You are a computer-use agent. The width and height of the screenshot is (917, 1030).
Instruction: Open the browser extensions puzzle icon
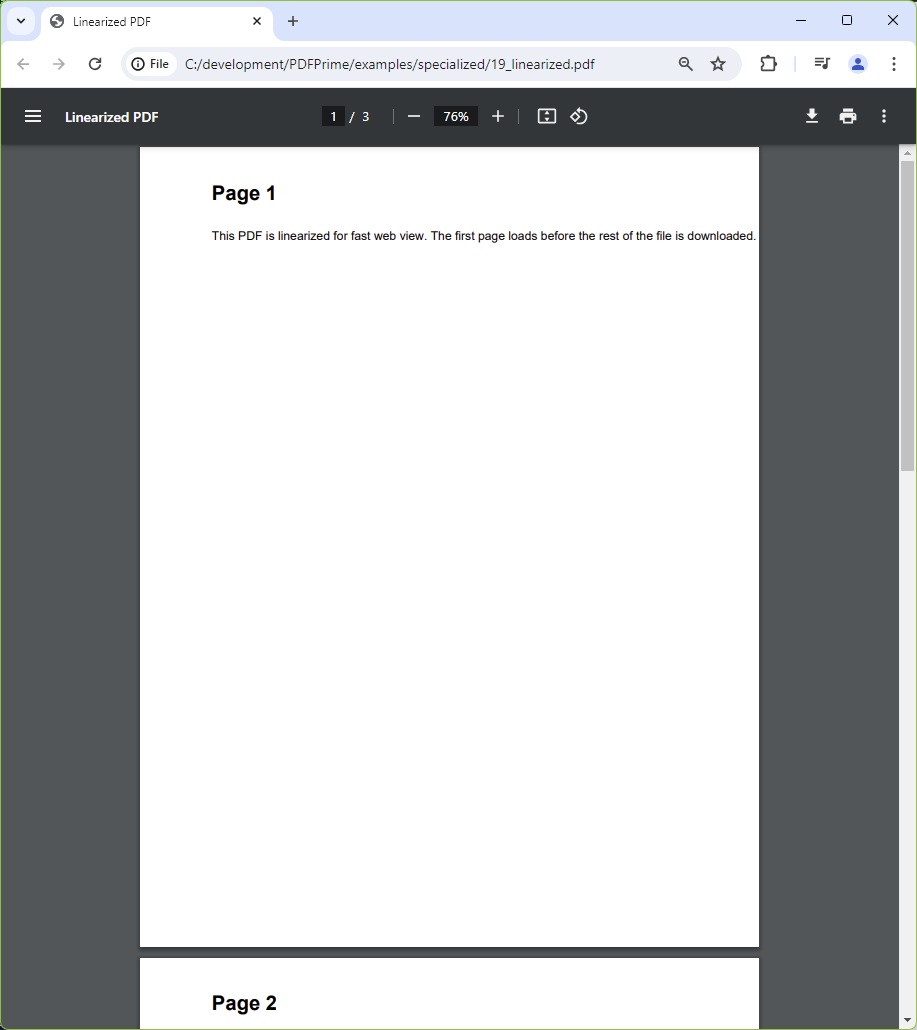tap(768, 63)
